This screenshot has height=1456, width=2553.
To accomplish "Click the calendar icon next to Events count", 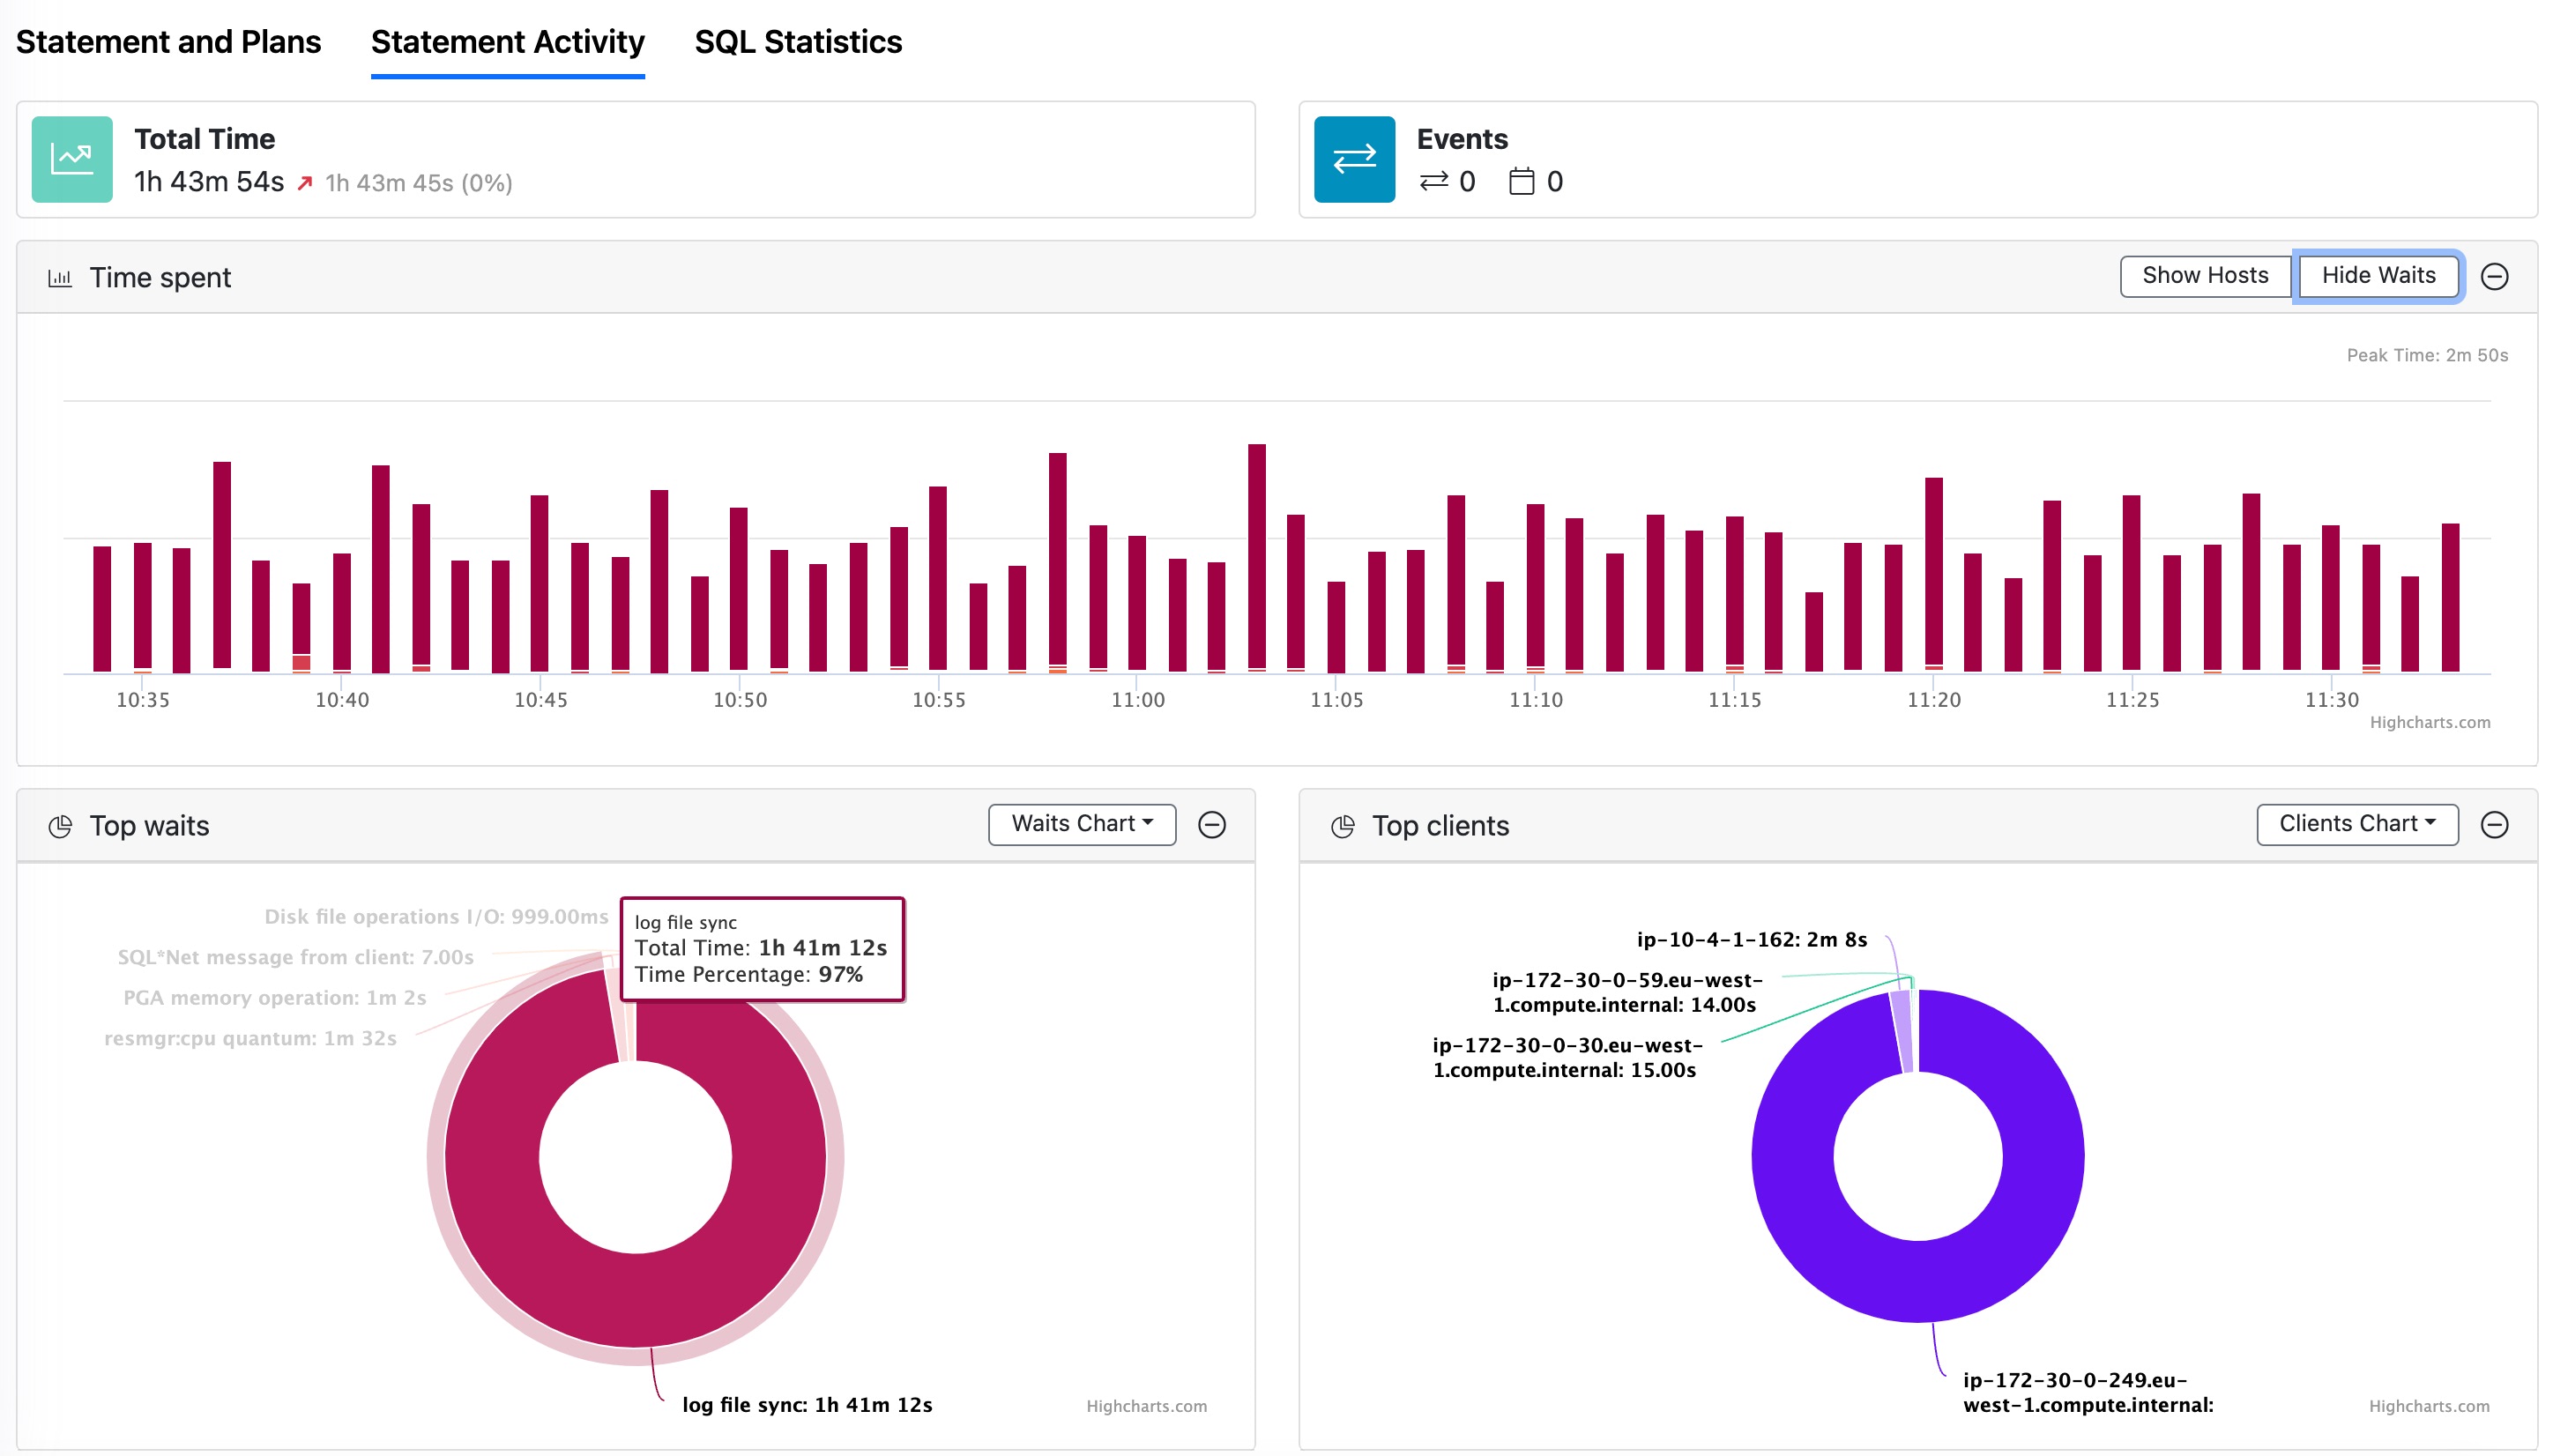I will (1521, 181).
